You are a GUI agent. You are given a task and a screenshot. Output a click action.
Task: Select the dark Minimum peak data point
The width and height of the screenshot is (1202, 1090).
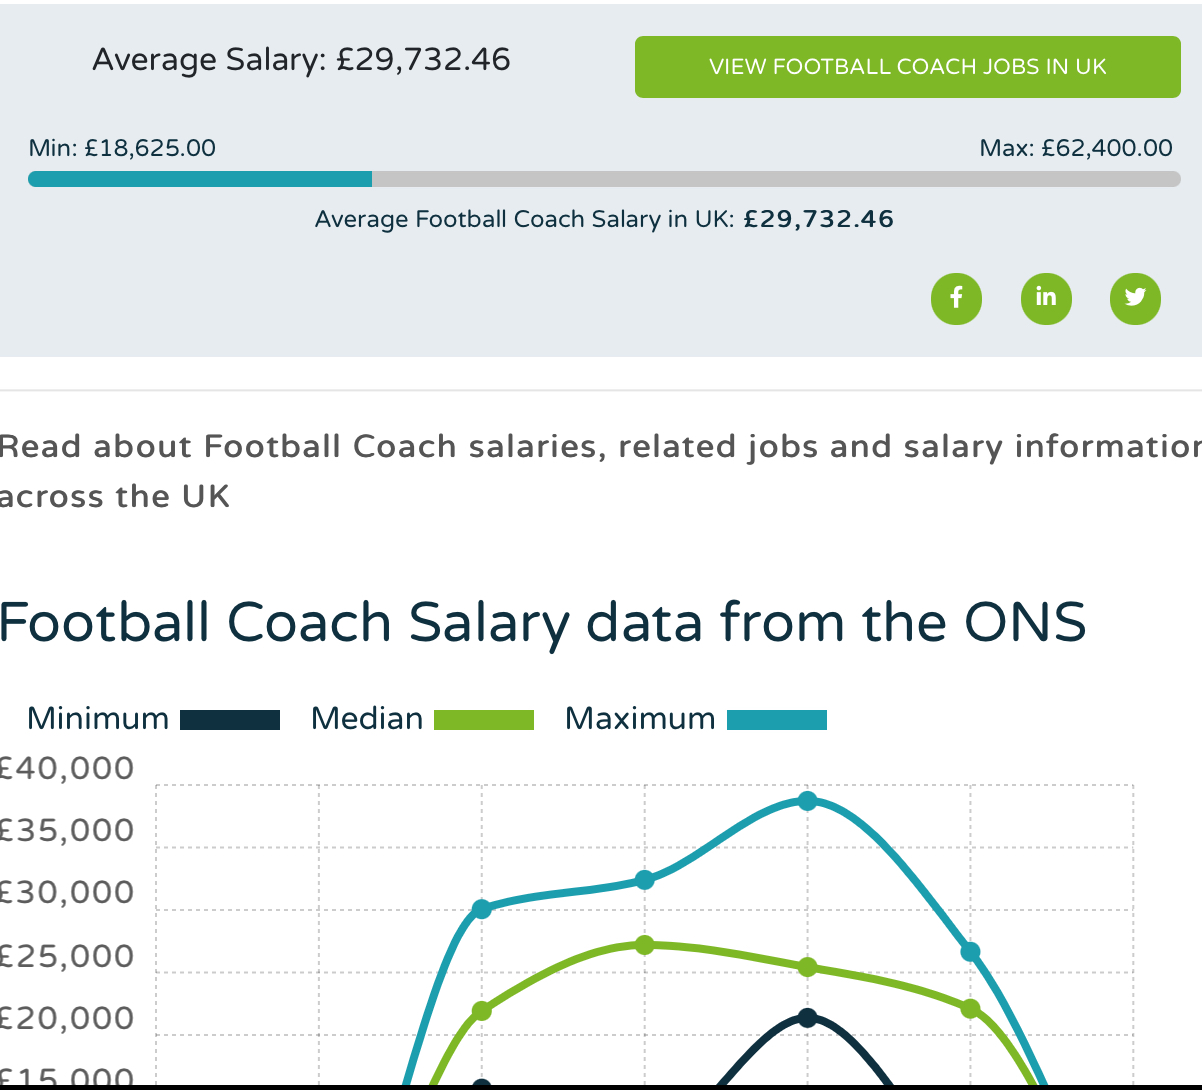click(808, 1018)
